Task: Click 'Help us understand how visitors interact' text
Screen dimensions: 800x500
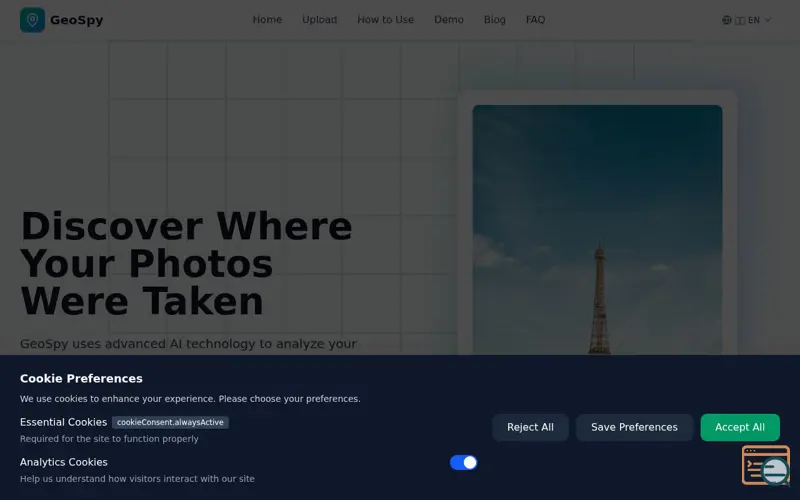Action: (x=137, y=479)
